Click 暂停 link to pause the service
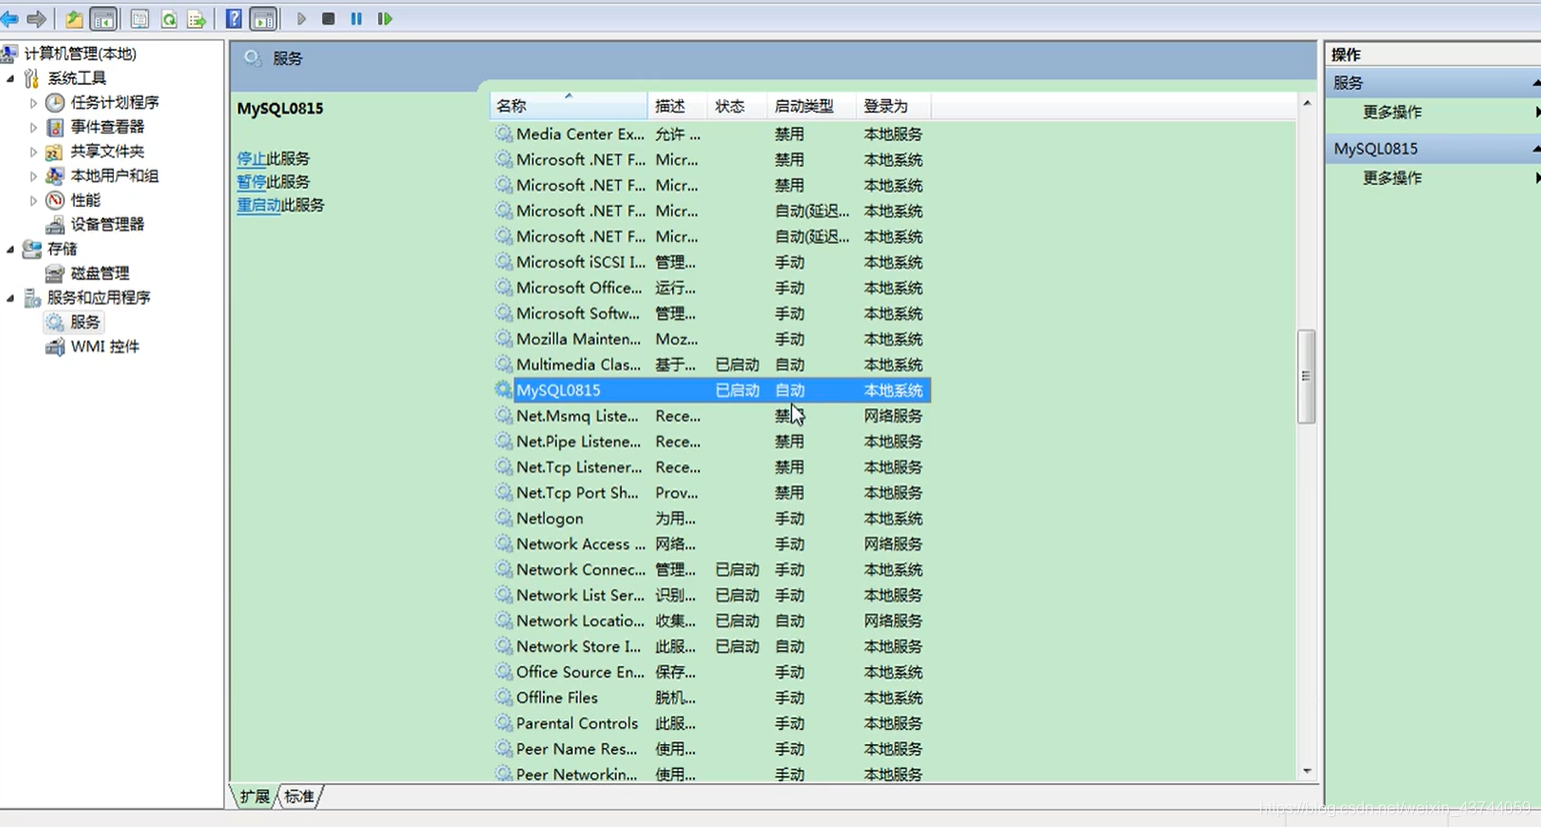 tap(251, 182)
